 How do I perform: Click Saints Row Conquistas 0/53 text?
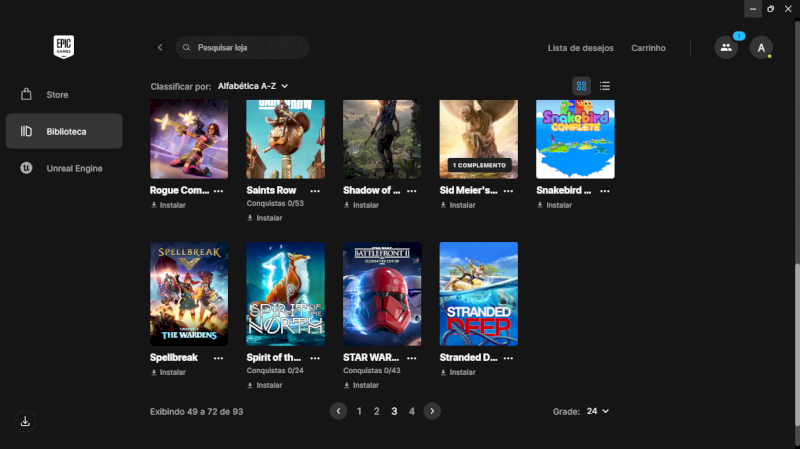tap(275, 203)
